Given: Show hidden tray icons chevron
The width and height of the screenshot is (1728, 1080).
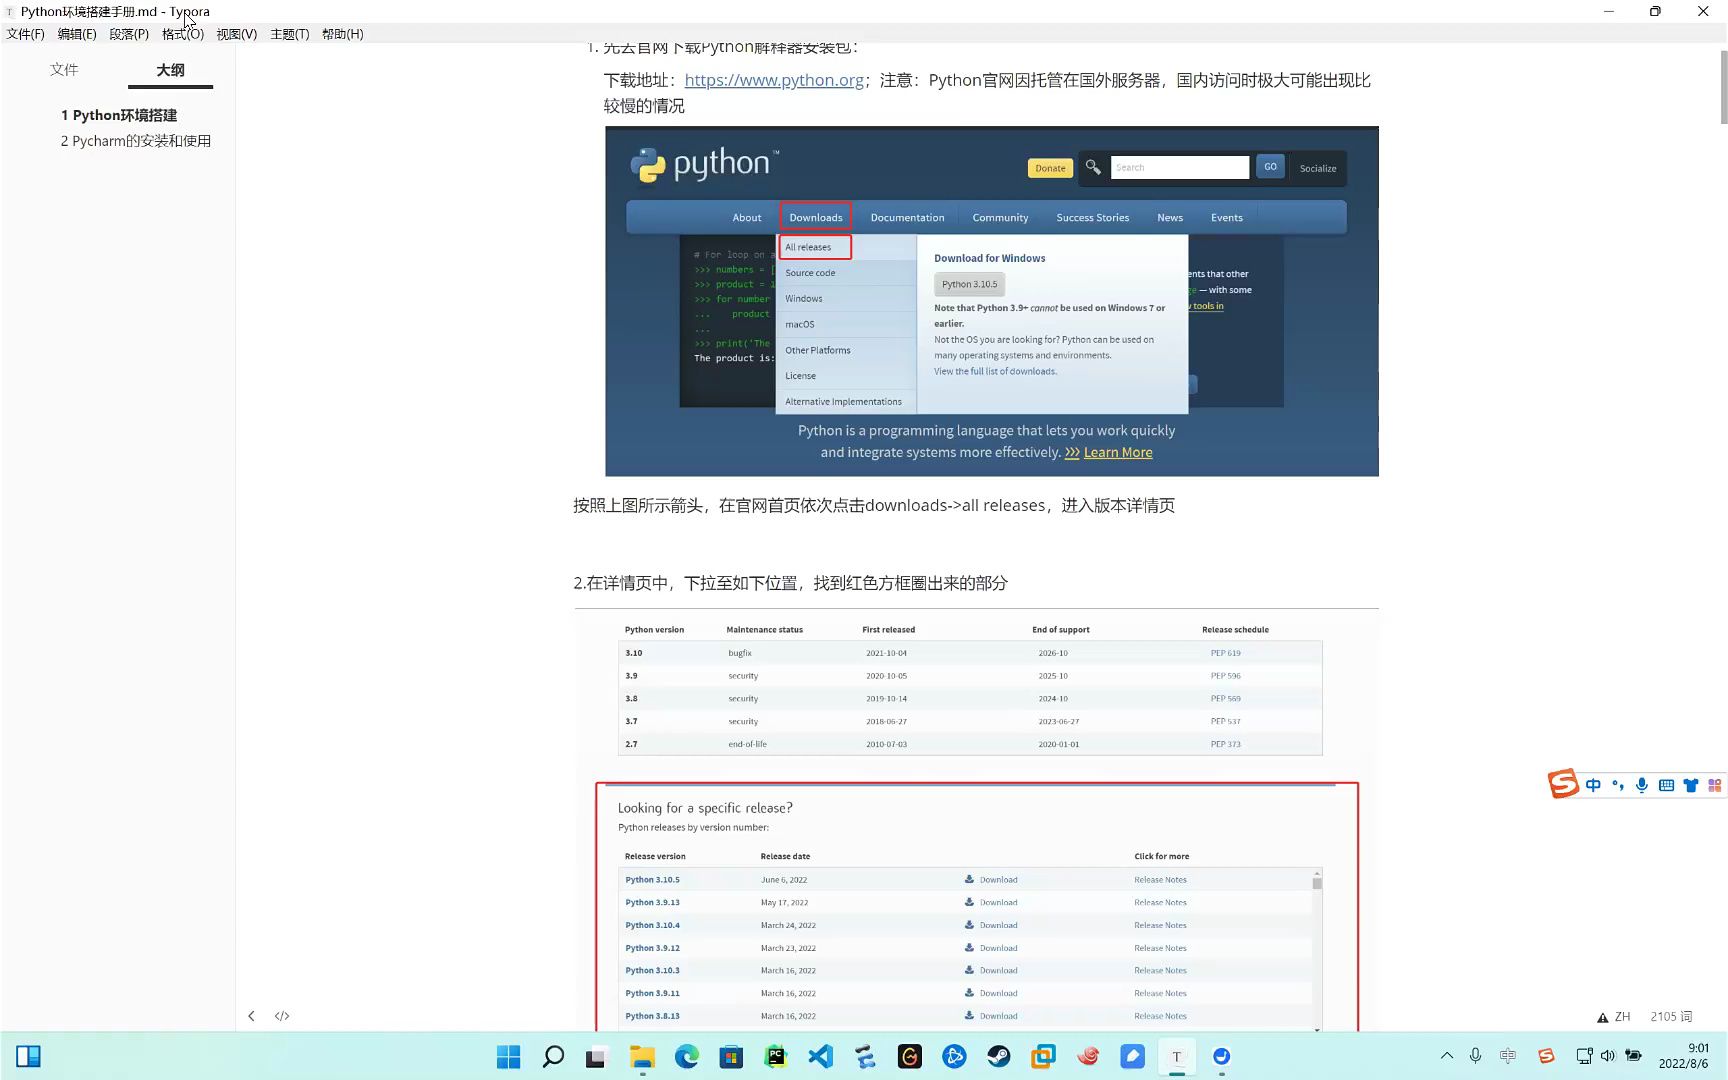Looking at the screenshot, I should pos(1446,1056).
